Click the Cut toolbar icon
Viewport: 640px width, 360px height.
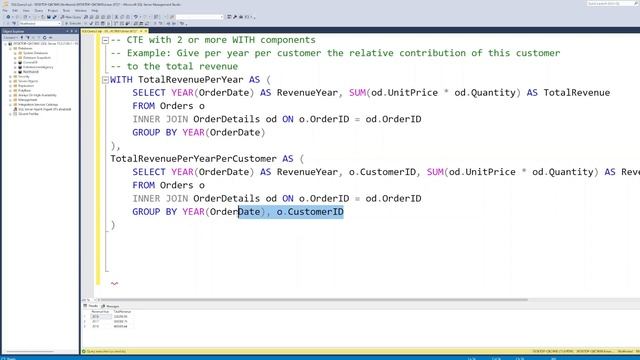(x=117, y=17)
